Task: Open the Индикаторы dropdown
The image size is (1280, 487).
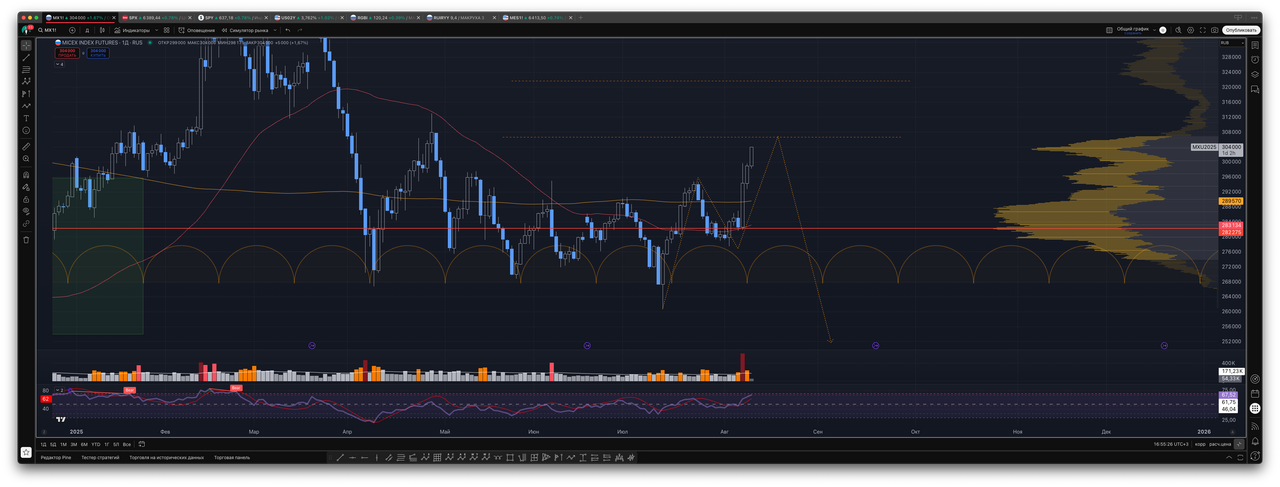Action: coord(130,30)
